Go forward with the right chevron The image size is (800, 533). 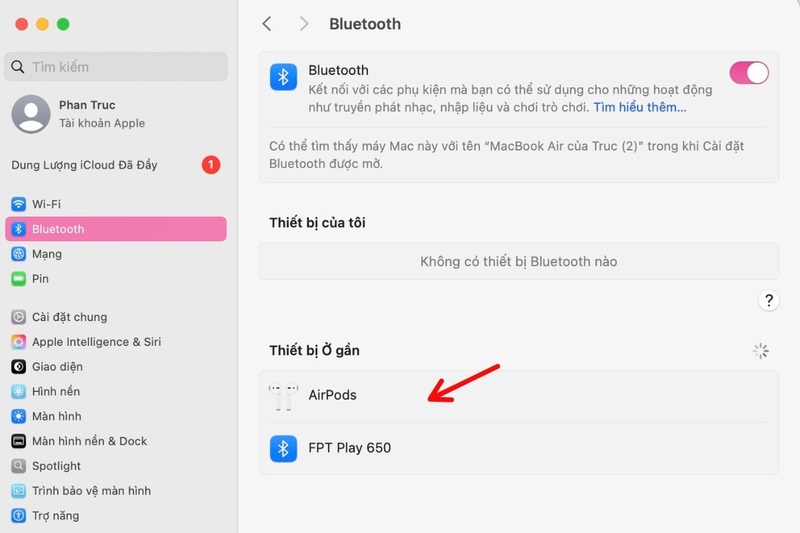coord(304,23)
